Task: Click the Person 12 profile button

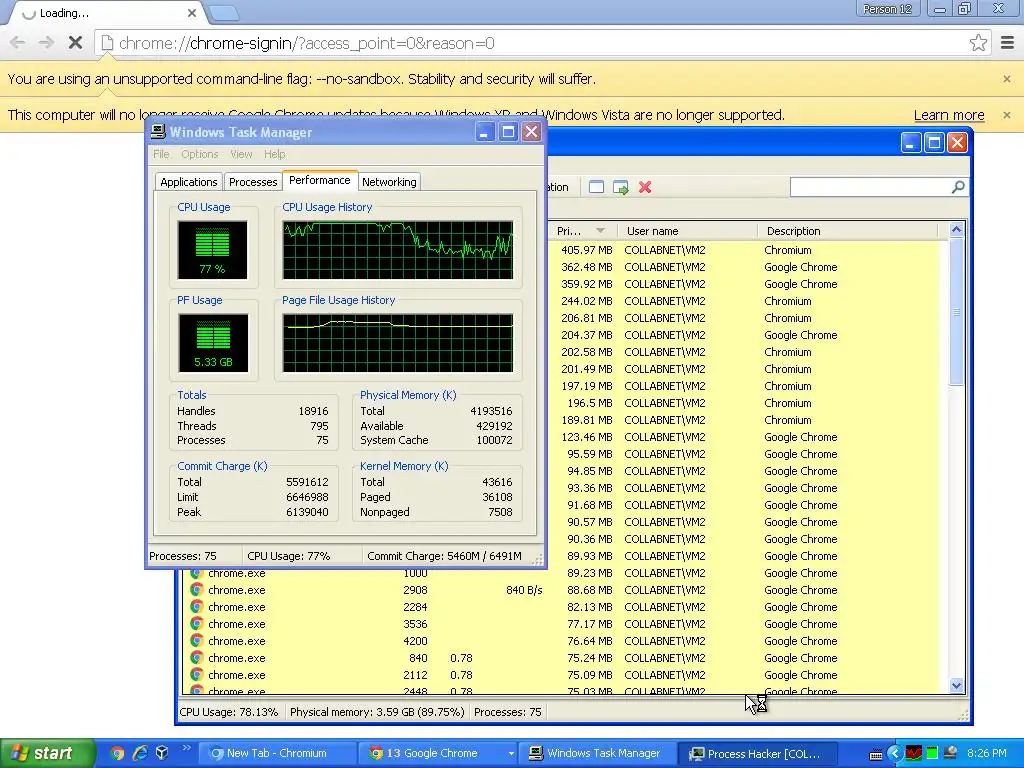Action: coord(888,9)
